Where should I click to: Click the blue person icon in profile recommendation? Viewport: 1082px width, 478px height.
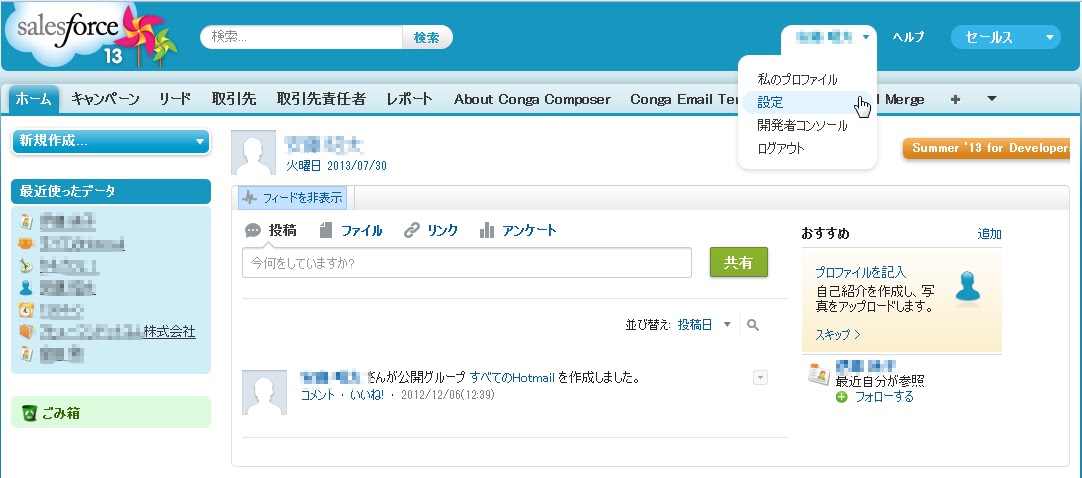[x=968, y=286]
